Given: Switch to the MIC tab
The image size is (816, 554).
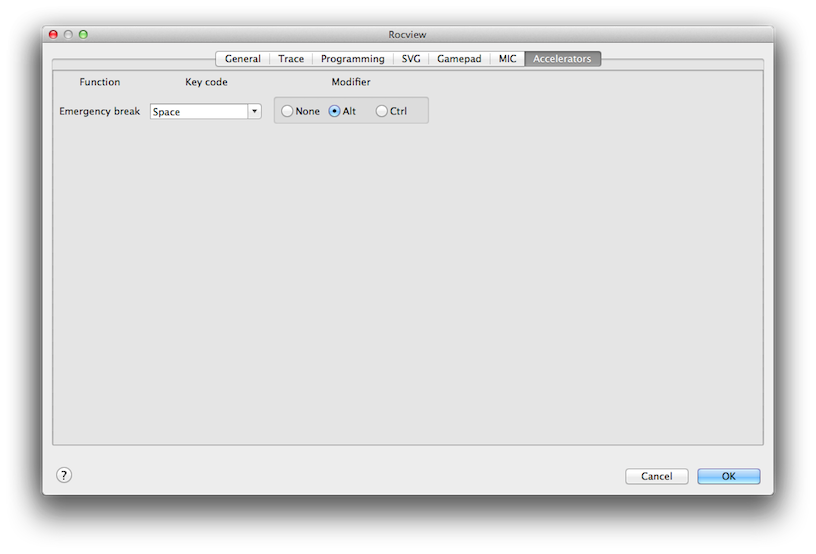Looking at the screenshot, I should tap(508, 59).
